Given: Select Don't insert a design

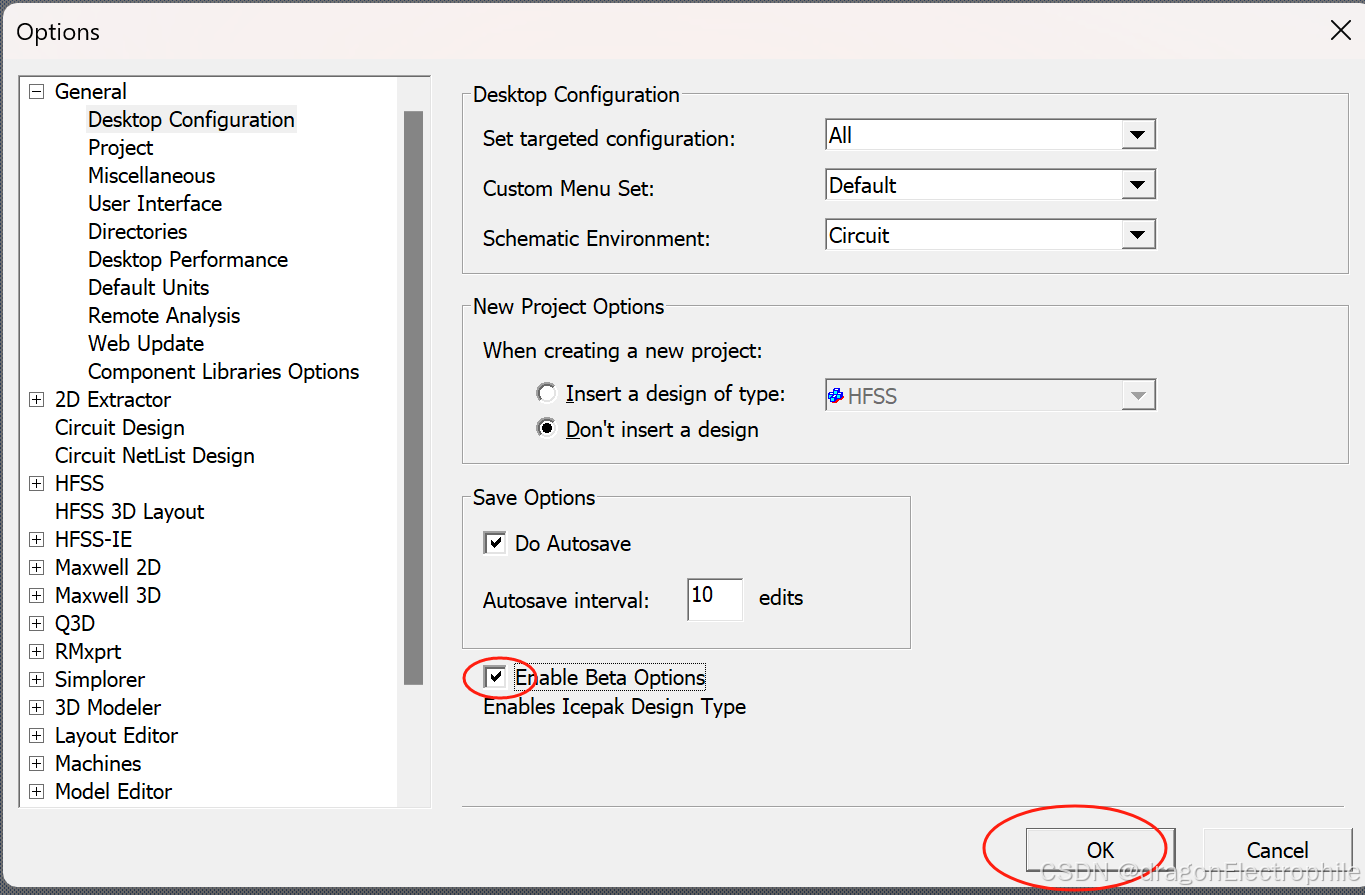Looking at the screenshot, I should pyautogui.click(x=547, y=429).
